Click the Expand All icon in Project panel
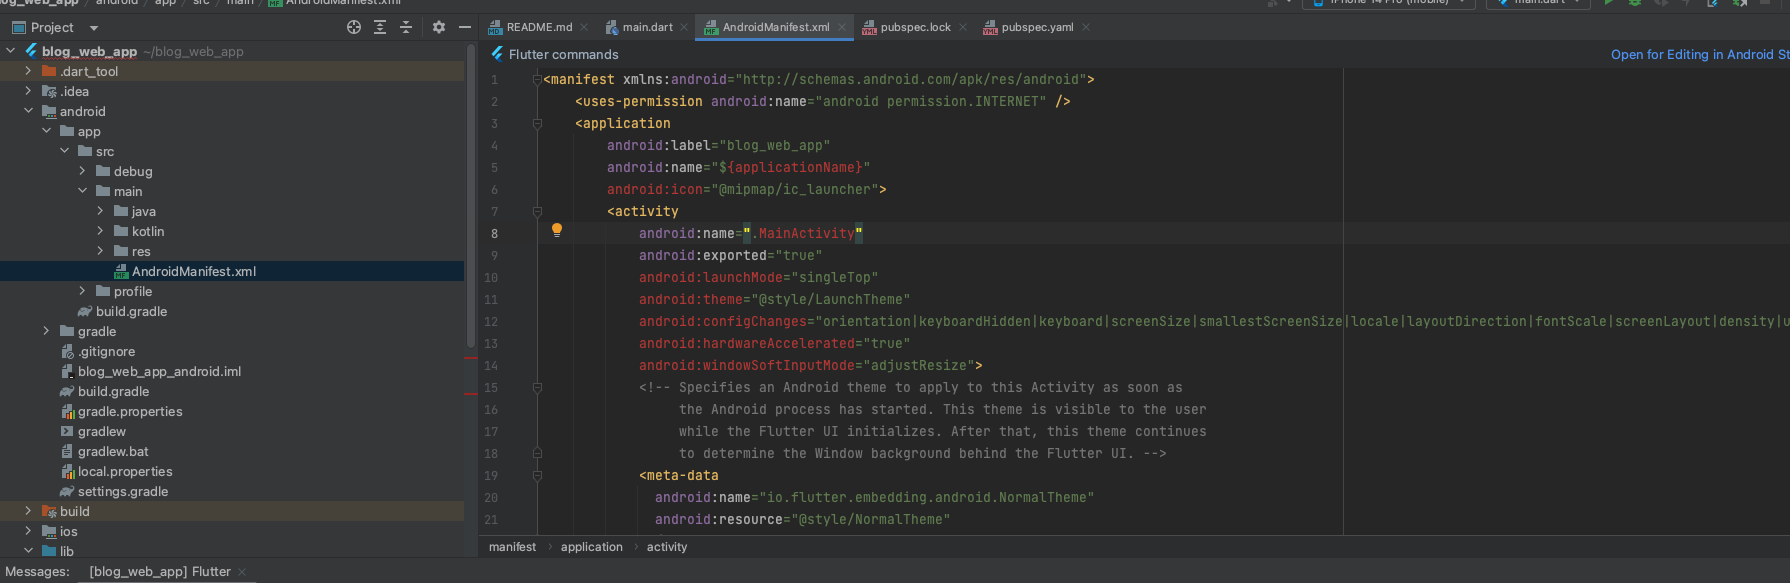This screenshot has height=583, width=1790. pos(380,27)
